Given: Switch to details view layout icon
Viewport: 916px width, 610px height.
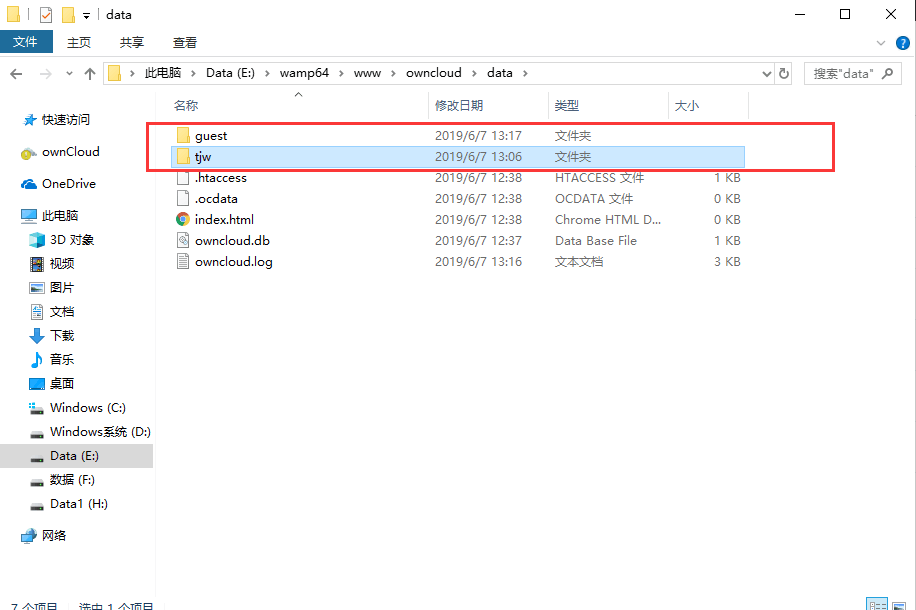Looking at the screenshot, I should (877, 605).
